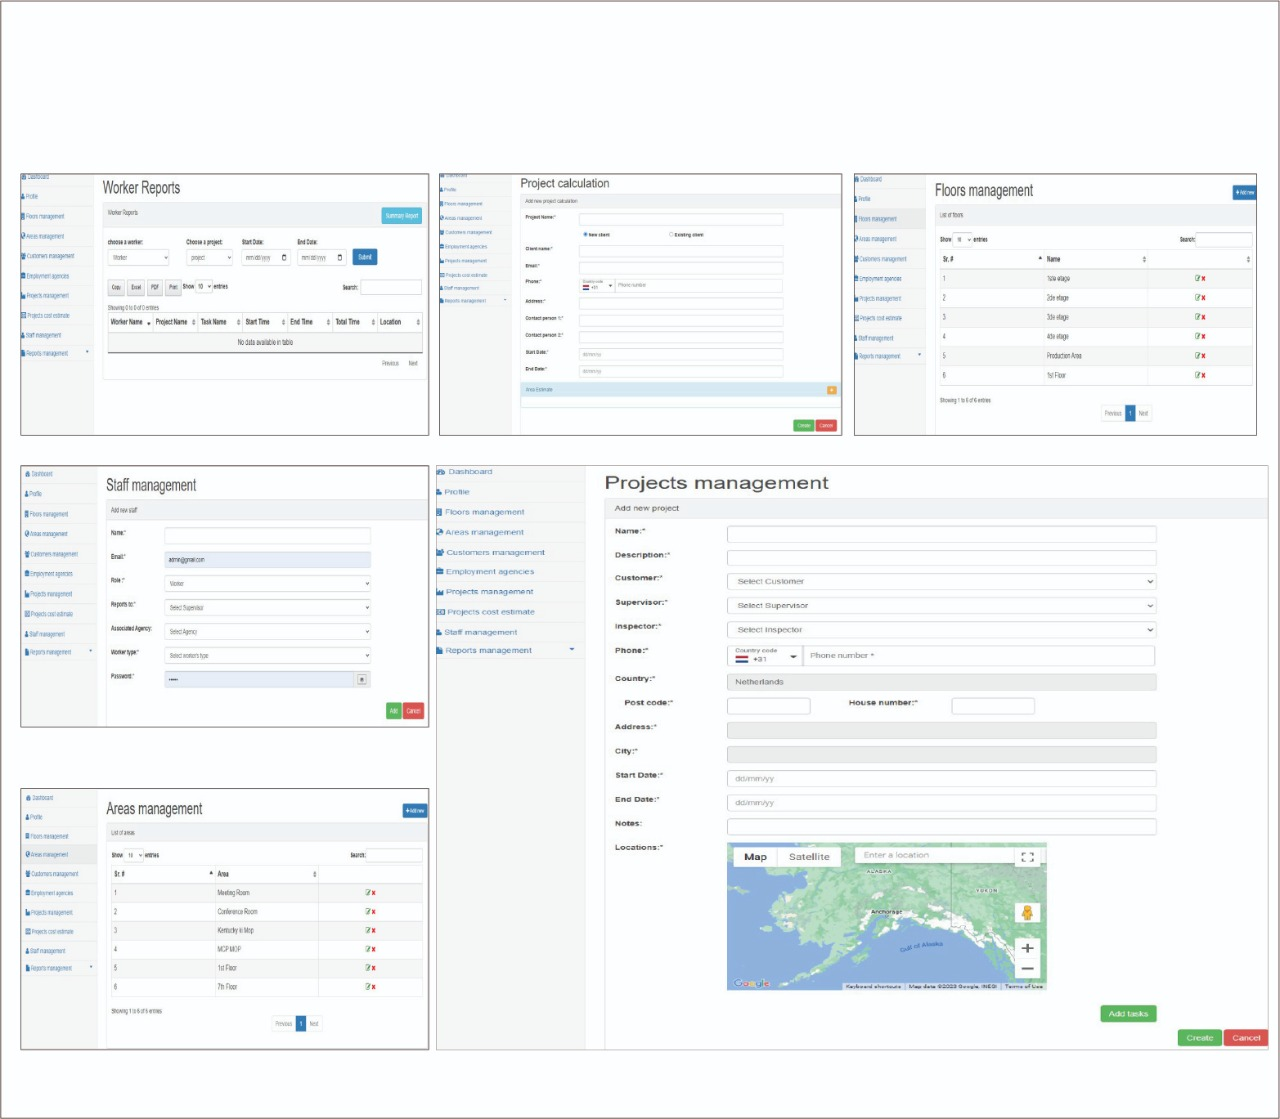Open 'choose a worker' dropdown in Worker Reports
Image resolution: width=1280 pixels, height=1119 pixels.
[138, 258]
